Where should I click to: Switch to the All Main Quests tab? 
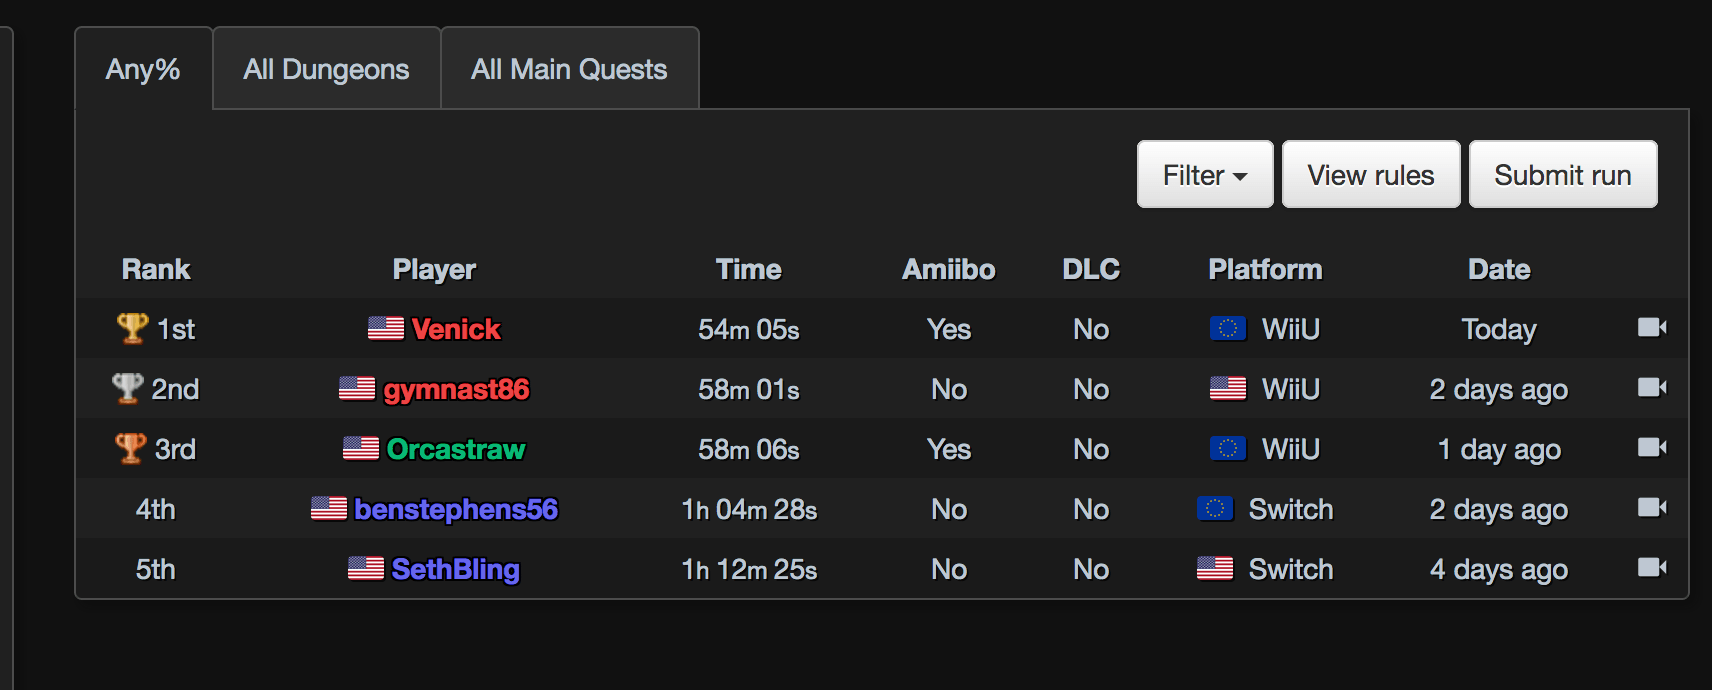click(569, 69)
